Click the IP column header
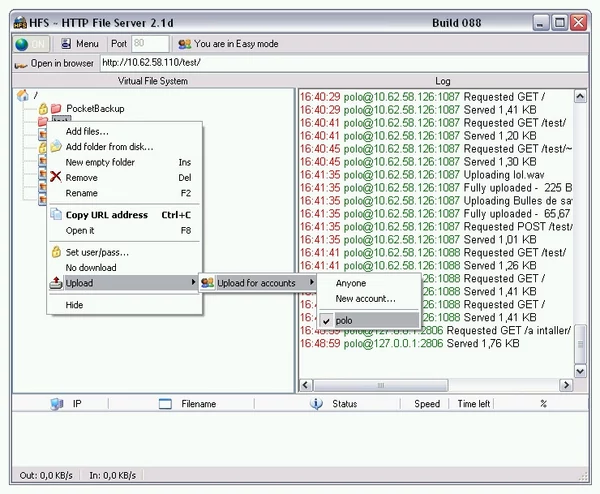600x494 pixels. click(x=60, y=404)
